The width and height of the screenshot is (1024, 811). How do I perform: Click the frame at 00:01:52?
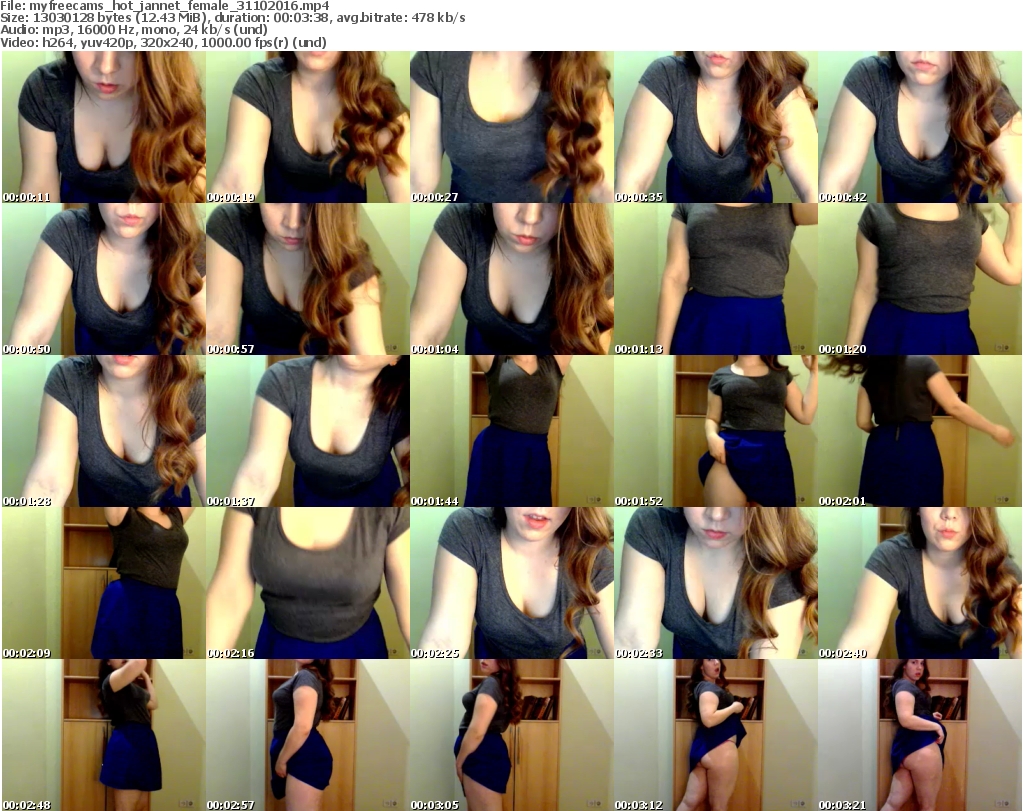point(716,431)
